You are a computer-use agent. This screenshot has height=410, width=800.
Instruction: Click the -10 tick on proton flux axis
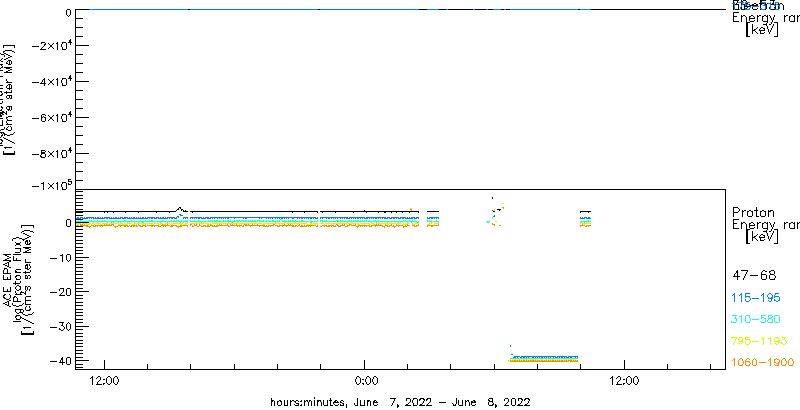pos(60,257)
